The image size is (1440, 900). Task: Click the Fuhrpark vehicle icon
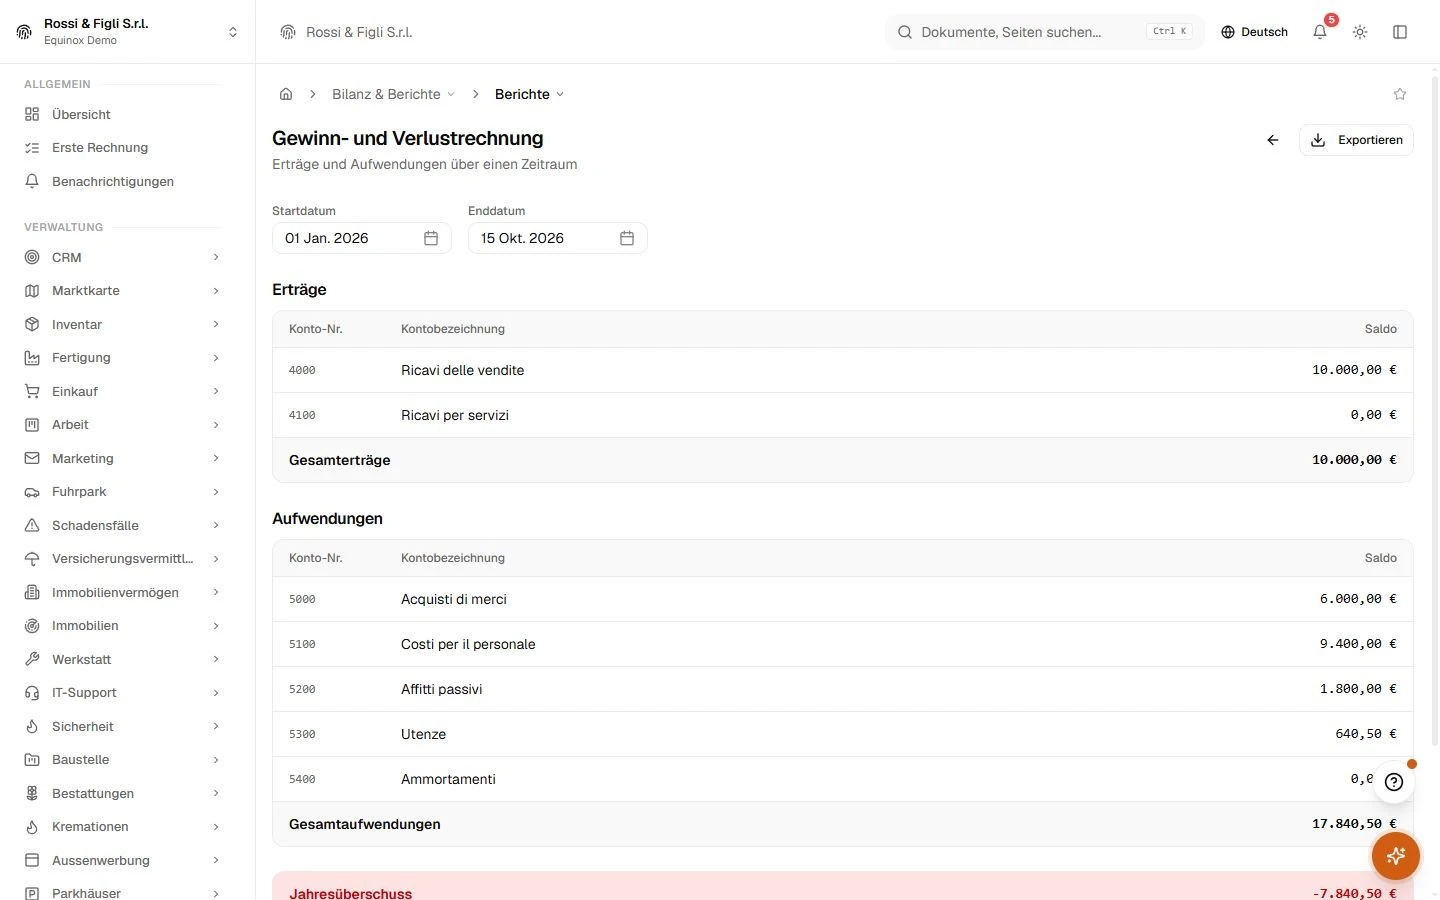[32, 492]
